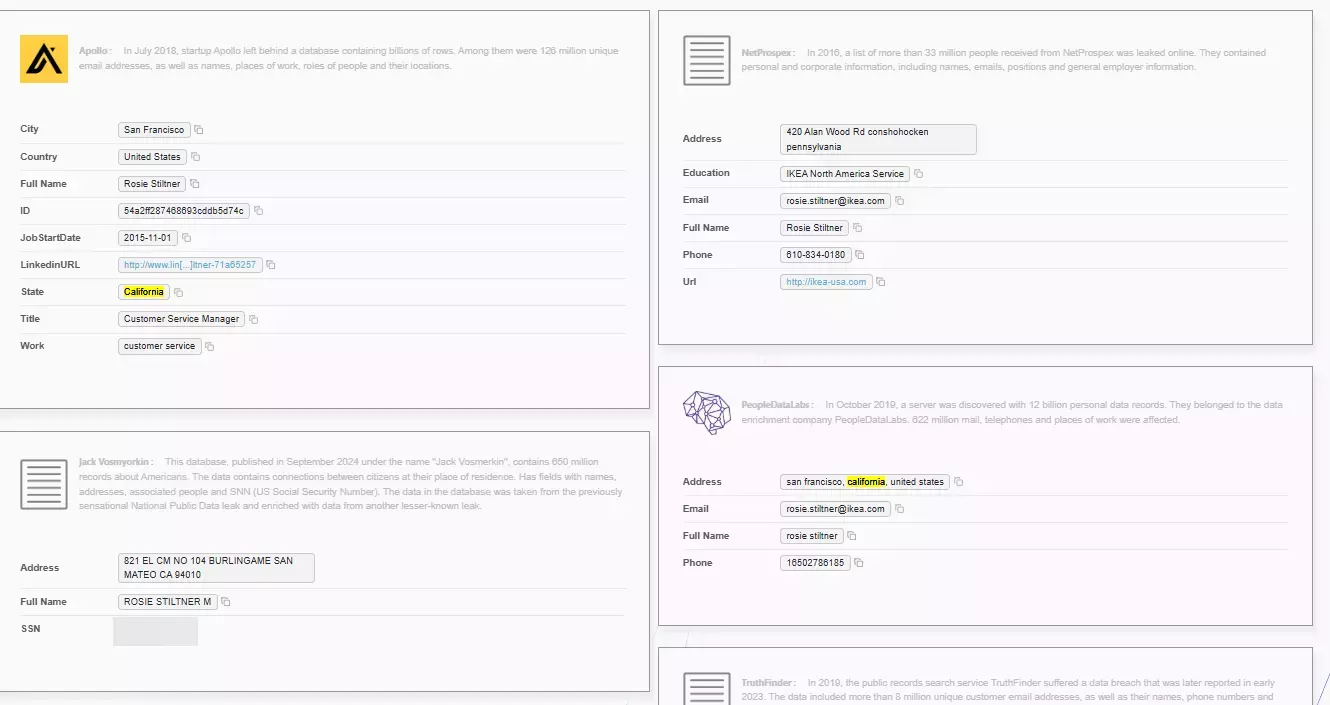
Task: Copy the Address in PeopleDataLabs card
Action: tap(958, 482)
